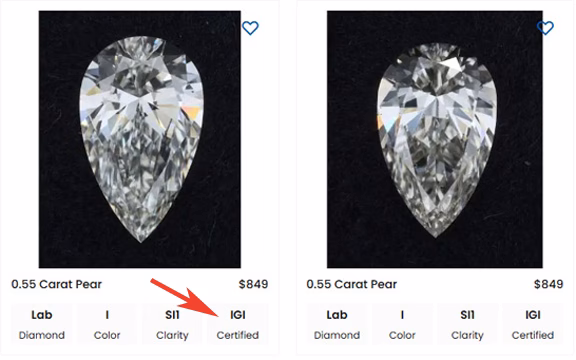Click the pointed tip of left diamond
This screenshot has width=576, height=360.
141,240
